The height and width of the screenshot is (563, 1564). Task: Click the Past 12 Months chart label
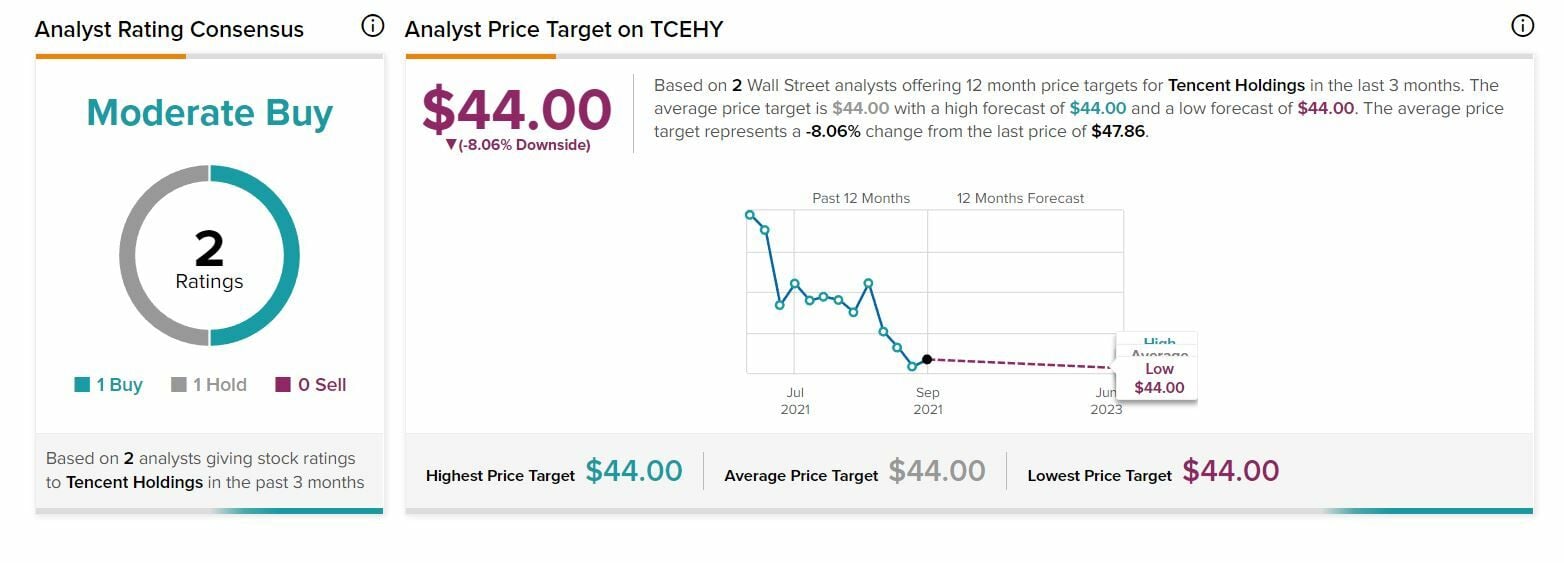(x=861, y=198)
